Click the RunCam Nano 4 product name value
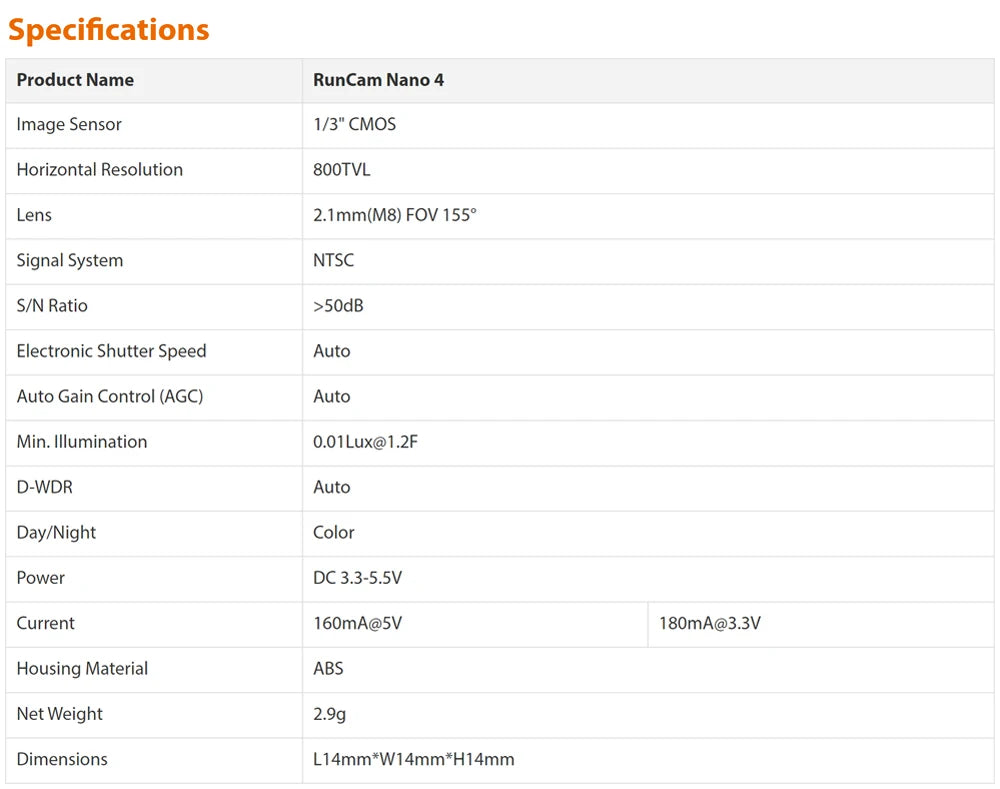1000x789 pixels. pos(378,80)
